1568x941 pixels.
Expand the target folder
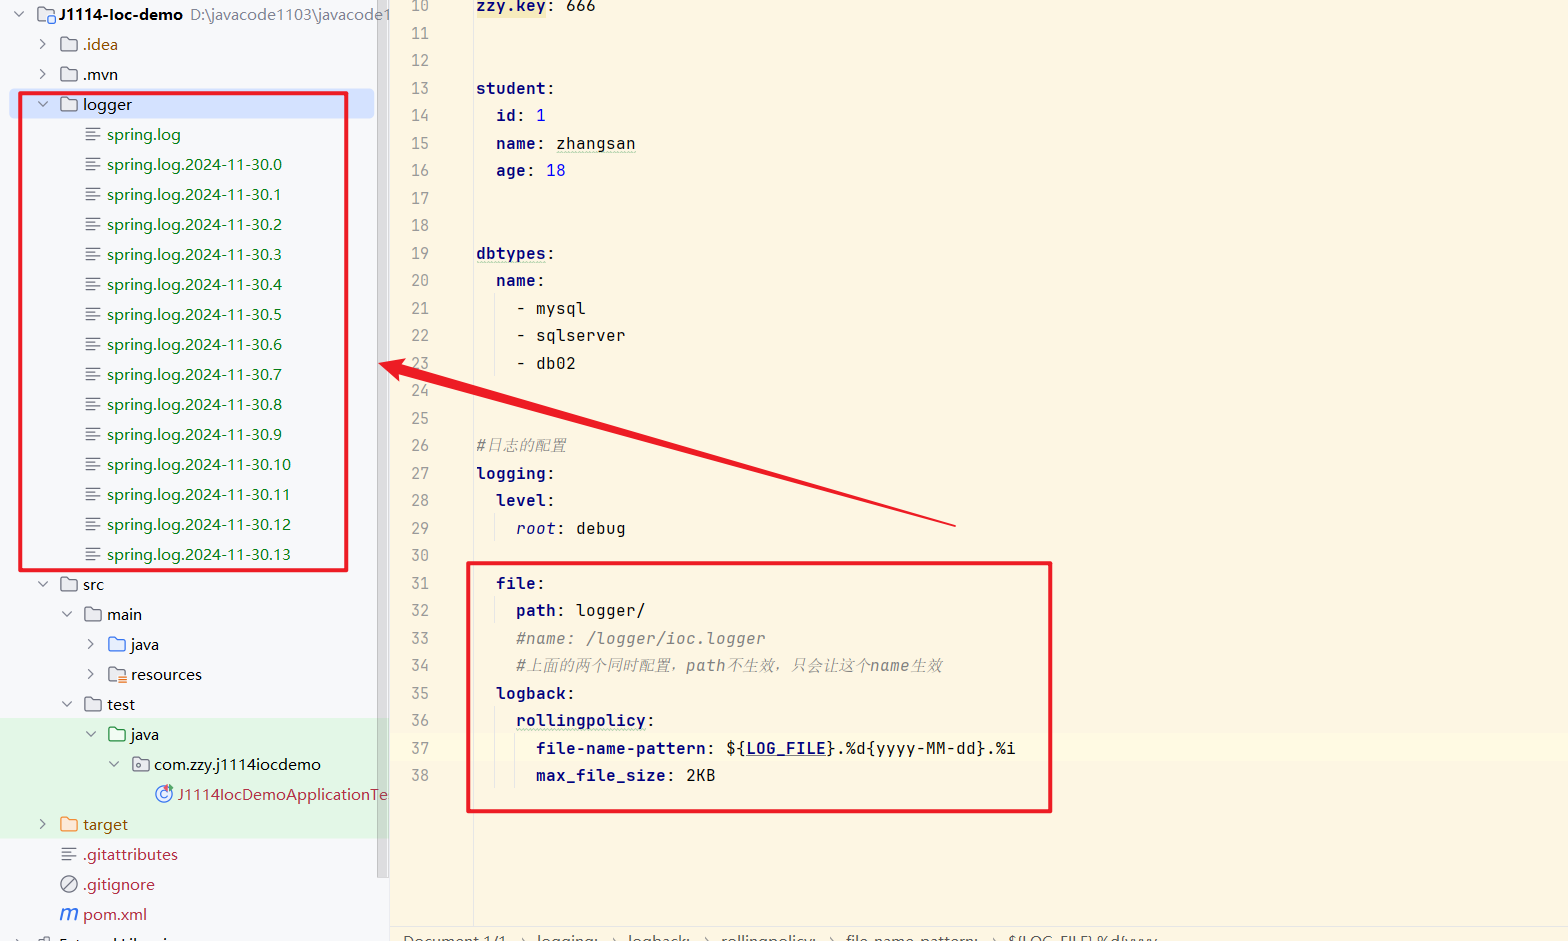click(x=42, y=824)
